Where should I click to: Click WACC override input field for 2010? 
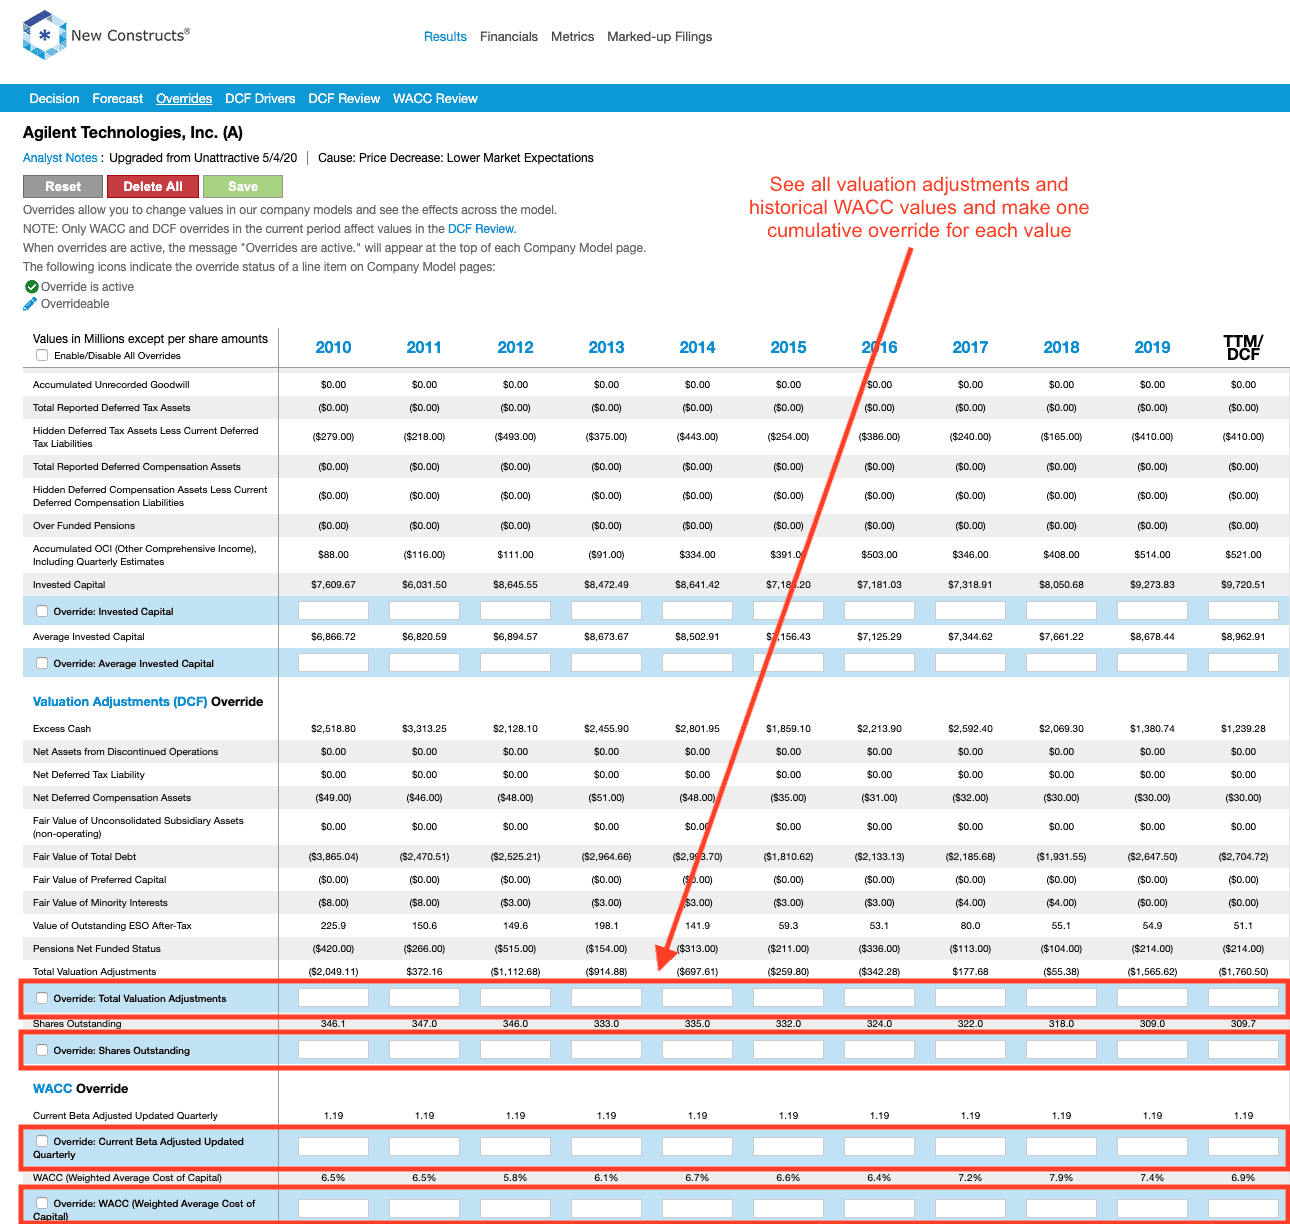pyautogui.click(x=333, y=1208)
